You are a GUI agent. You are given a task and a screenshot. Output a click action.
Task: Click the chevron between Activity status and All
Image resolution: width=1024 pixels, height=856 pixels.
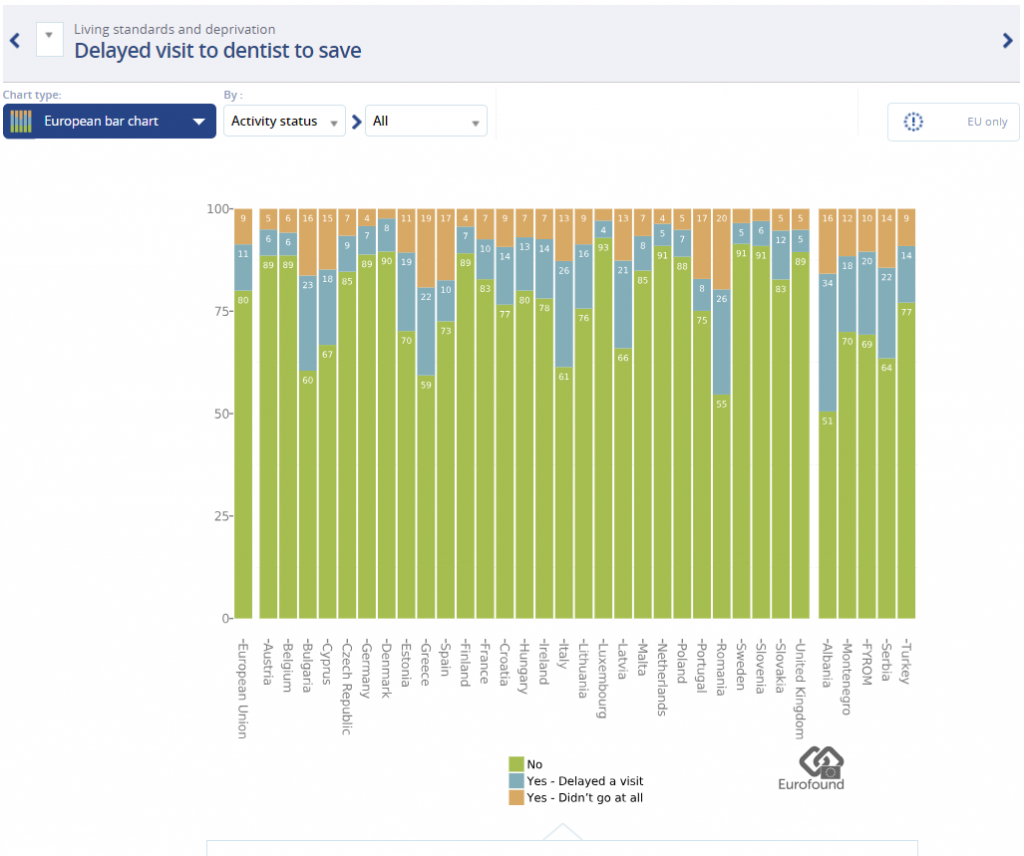click(x=356, y=122)
